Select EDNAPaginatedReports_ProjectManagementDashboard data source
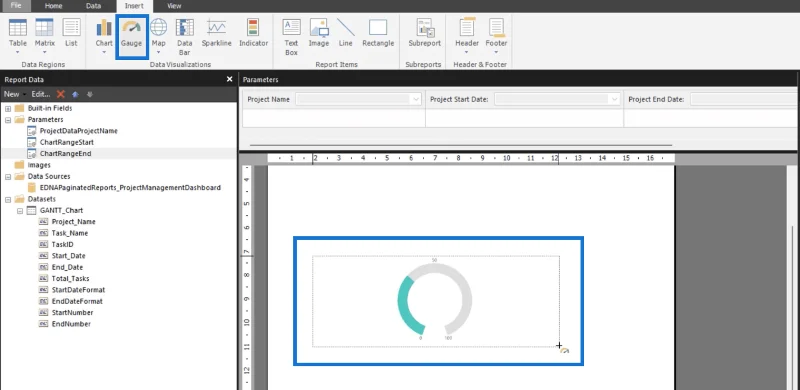 click(130, 187)
